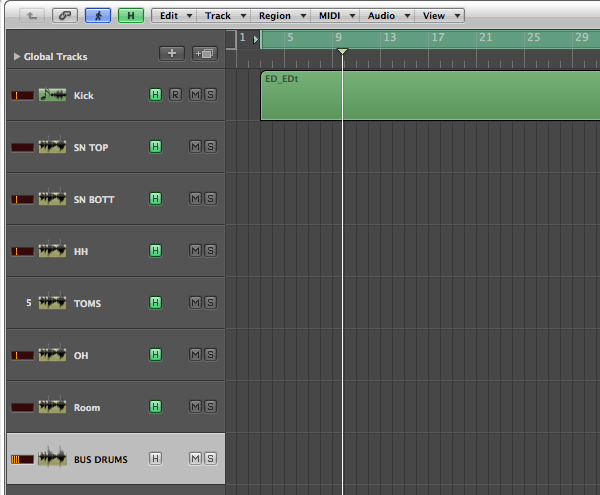Image resolution: width=600 pixels, height=495 pixels.
Task: Click the Edit menu dropdown arrow
Action: click(189, 16)
